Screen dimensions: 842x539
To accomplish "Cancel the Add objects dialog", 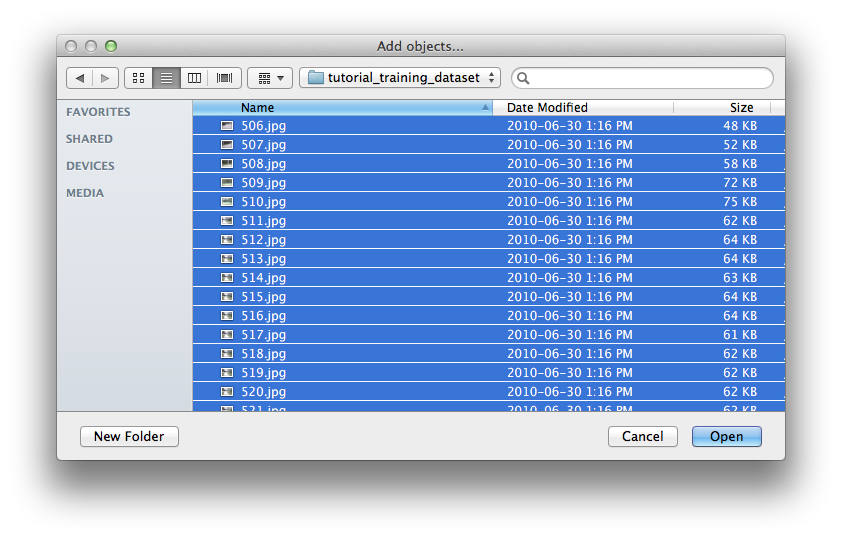I will tap(642, 436).
